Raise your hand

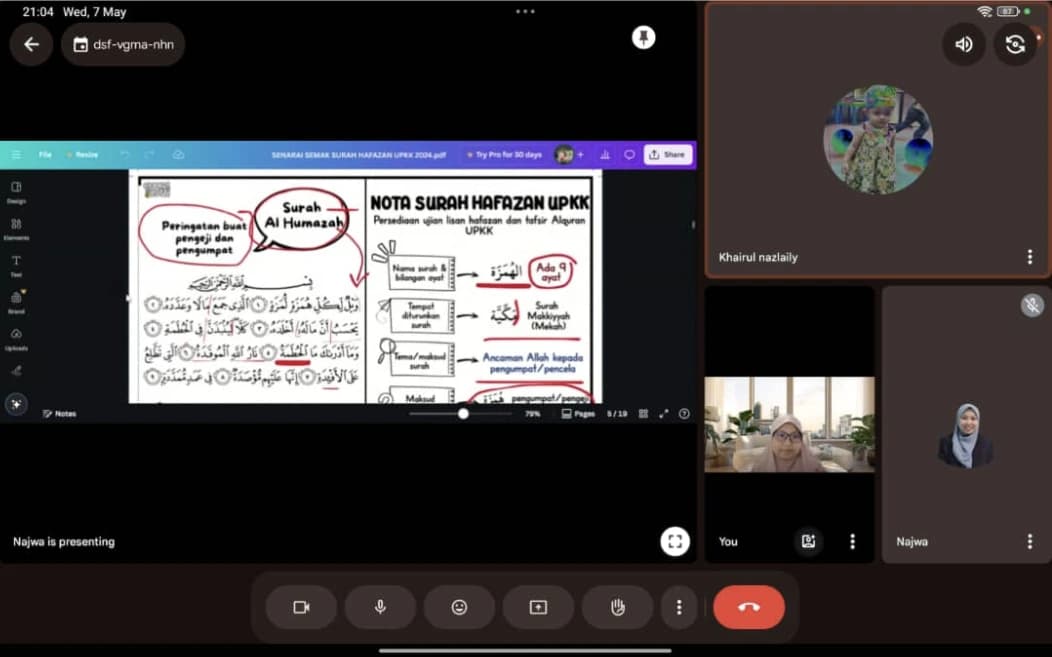617,607
